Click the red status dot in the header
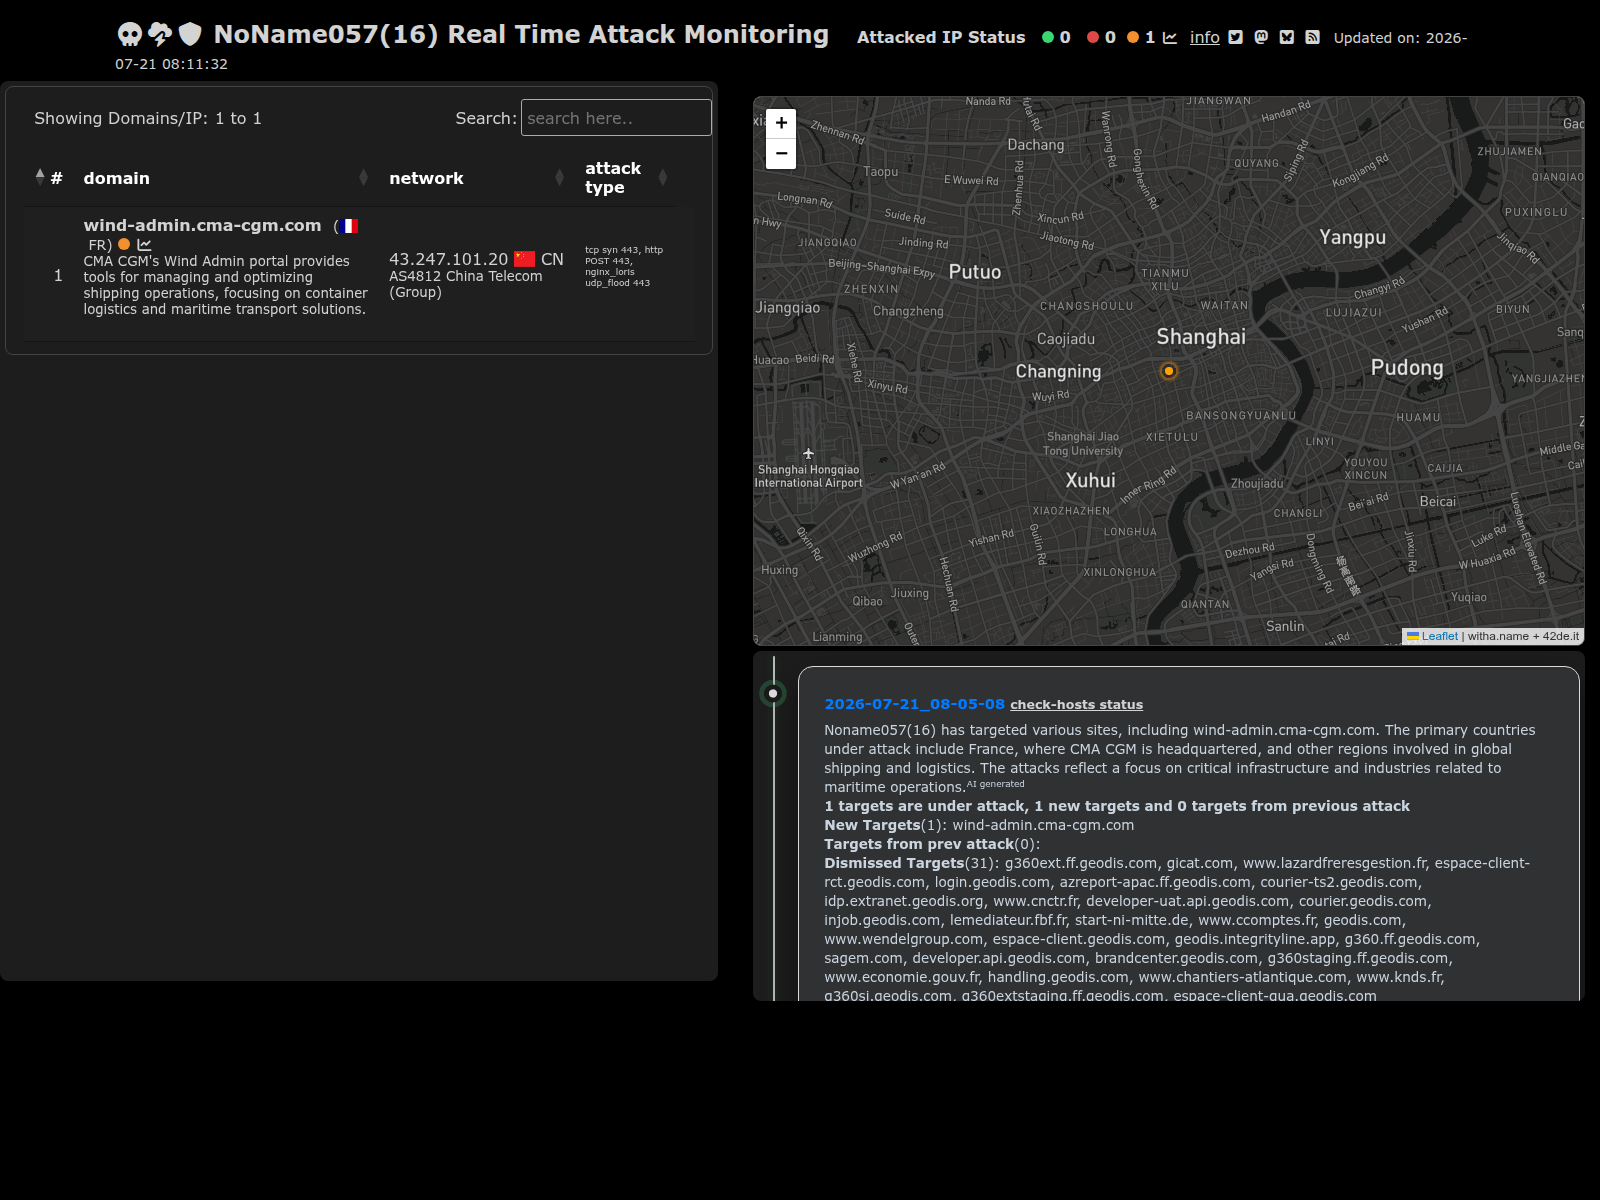 [x=1093, y=37]
